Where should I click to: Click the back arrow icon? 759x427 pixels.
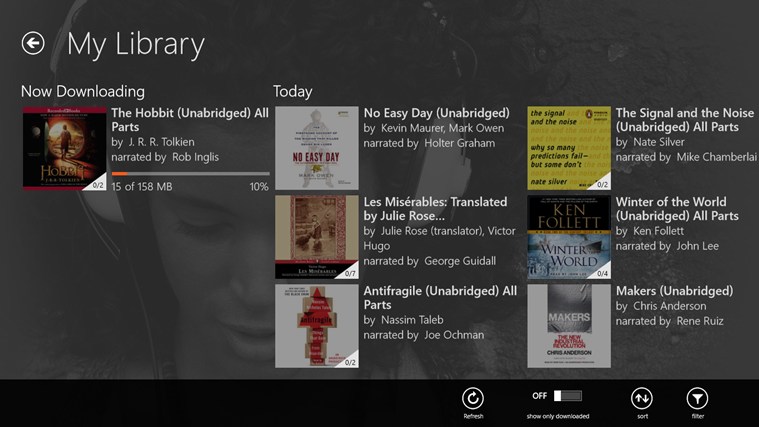pos(33,43)
